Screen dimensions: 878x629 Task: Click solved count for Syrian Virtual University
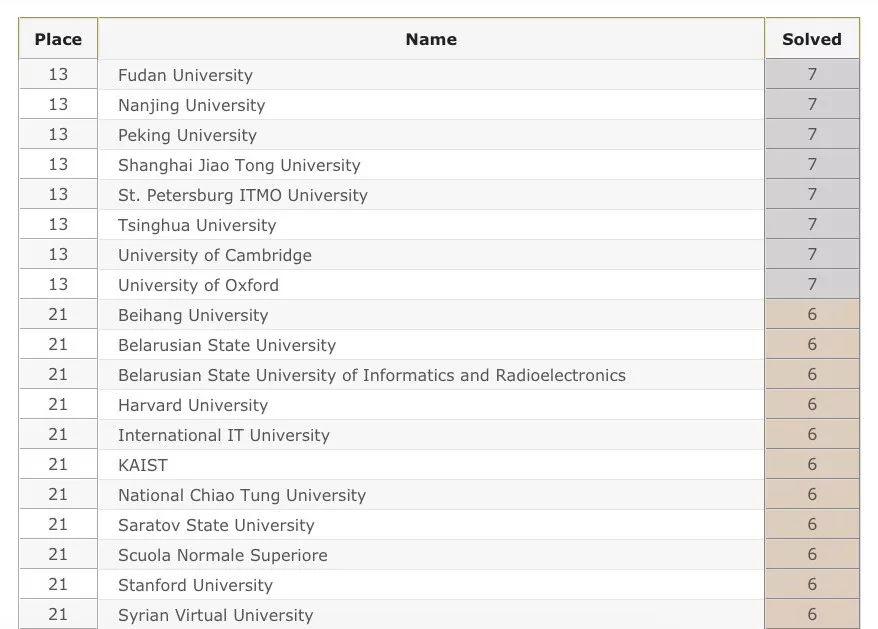coord(812,614)
